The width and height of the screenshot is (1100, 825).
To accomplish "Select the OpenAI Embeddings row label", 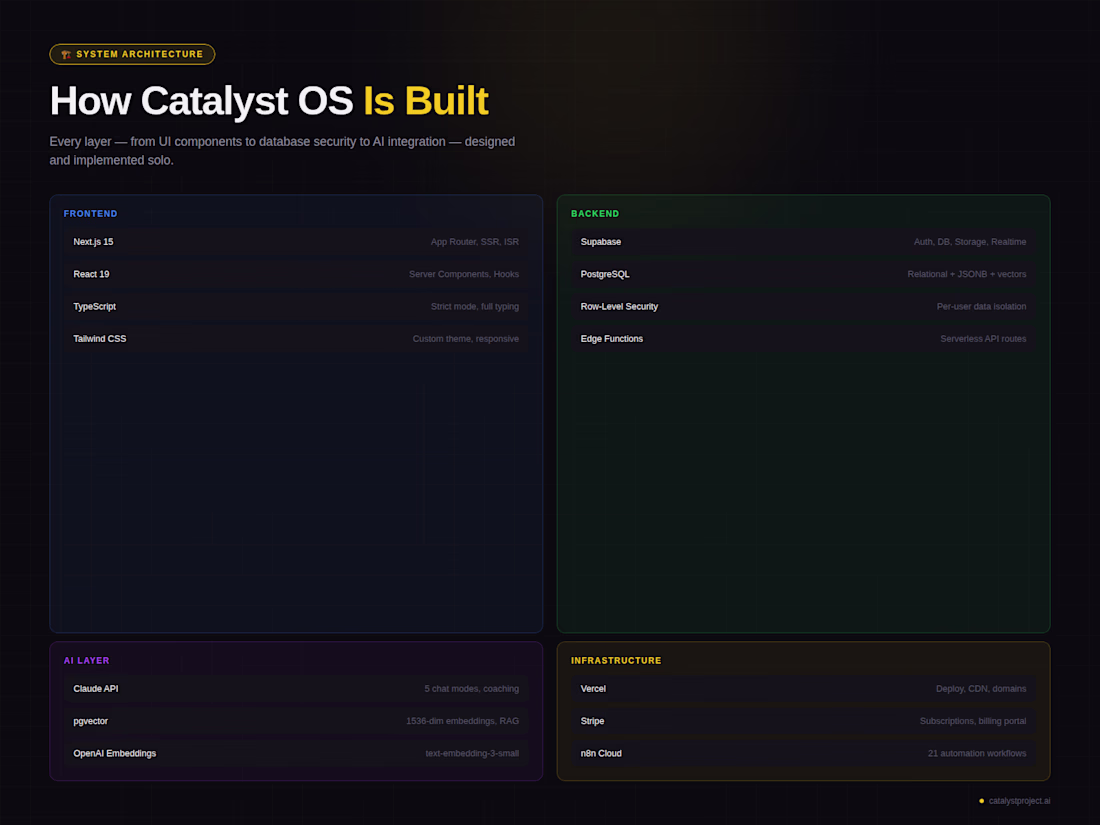I will click(x=114, y=753).
